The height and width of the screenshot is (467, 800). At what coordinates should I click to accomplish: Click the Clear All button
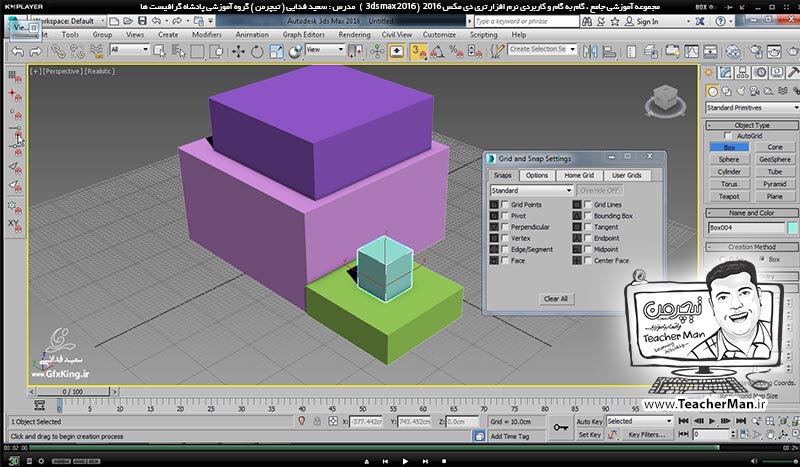coord(556,299)
